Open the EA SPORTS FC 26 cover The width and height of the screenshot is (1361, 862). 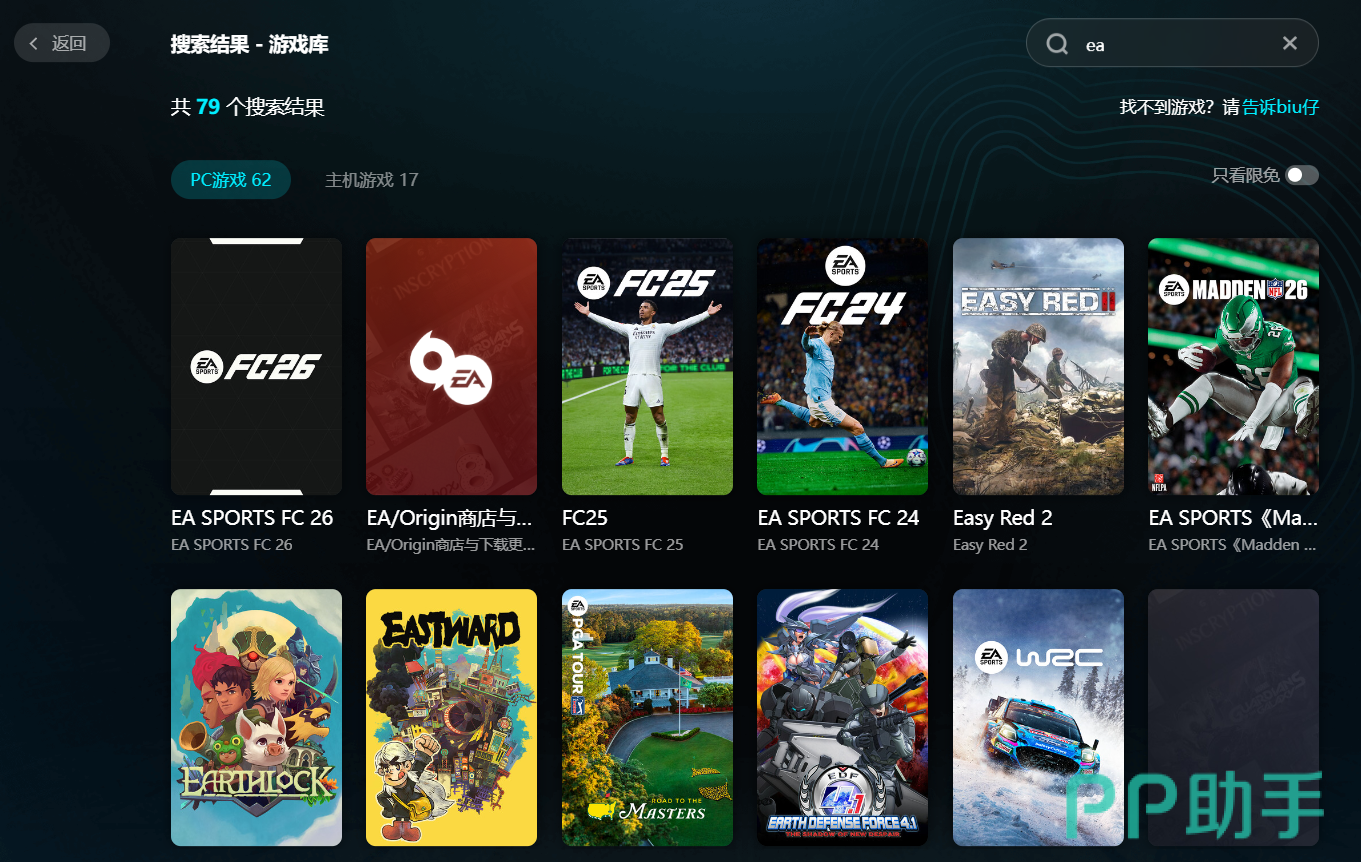(256, 366)
